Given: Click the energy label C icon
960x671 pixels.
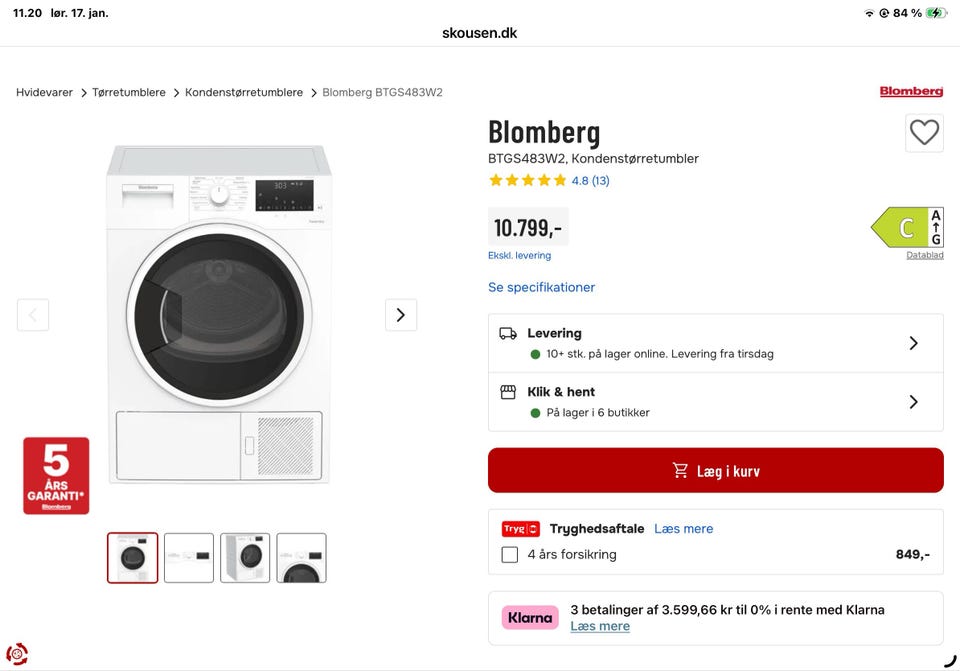Looking at the screenshot, I should tap(907, 228).
